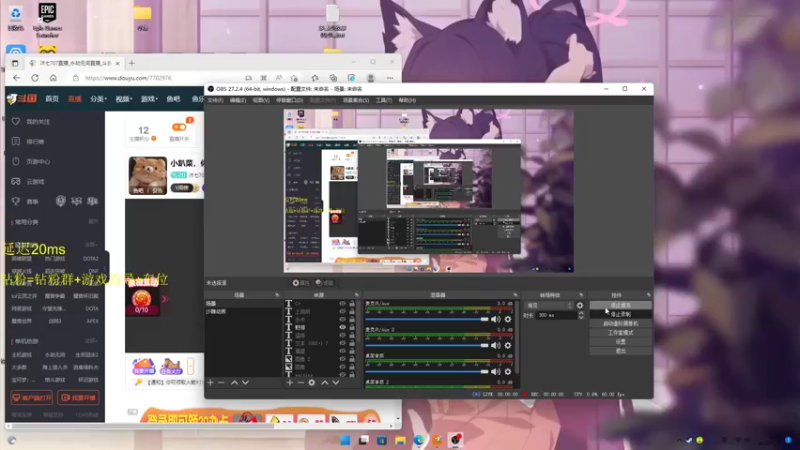Move scene up in Scenes panel
800x450 pixels.
[x=234, y=382]
